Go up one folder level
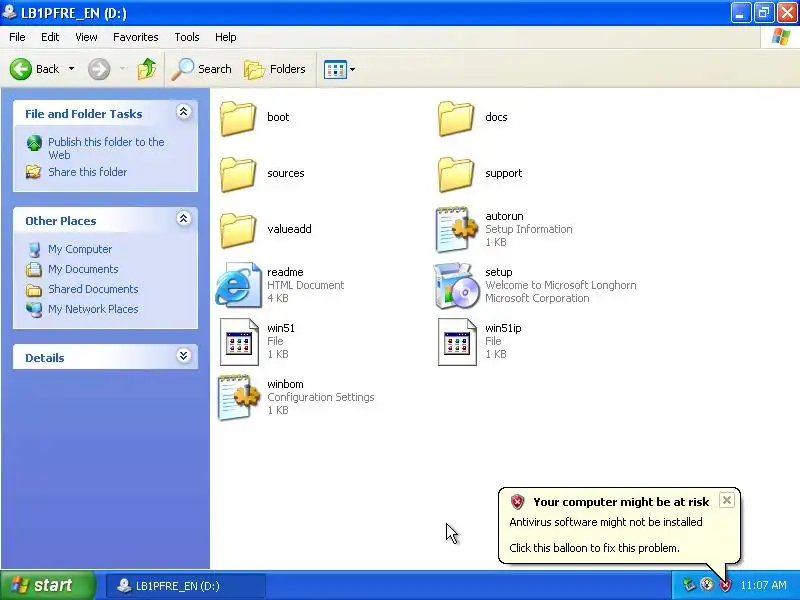This screenshot has width=800, height=600. click(147, 69)
